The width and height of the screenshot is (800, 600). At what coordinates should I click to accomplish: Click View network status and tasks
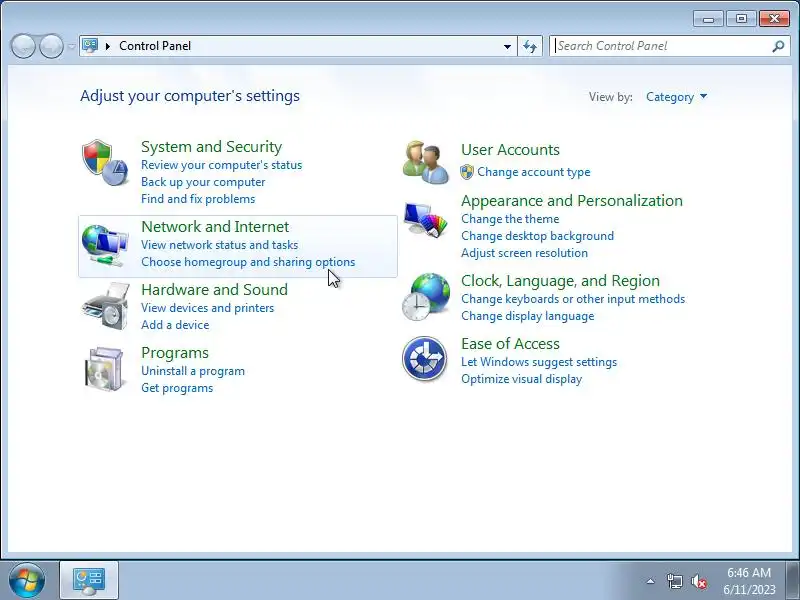(x=219, y=245)
